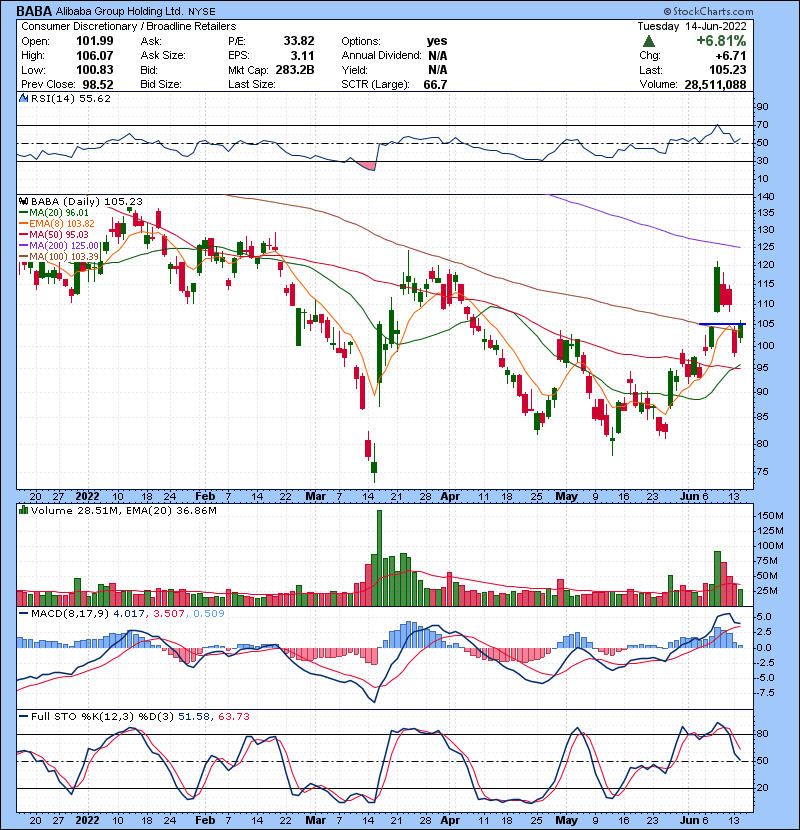Click the 140 label on price axis
Image resolution: width=800 pixels, height=830 pixels.
point(766,196)
